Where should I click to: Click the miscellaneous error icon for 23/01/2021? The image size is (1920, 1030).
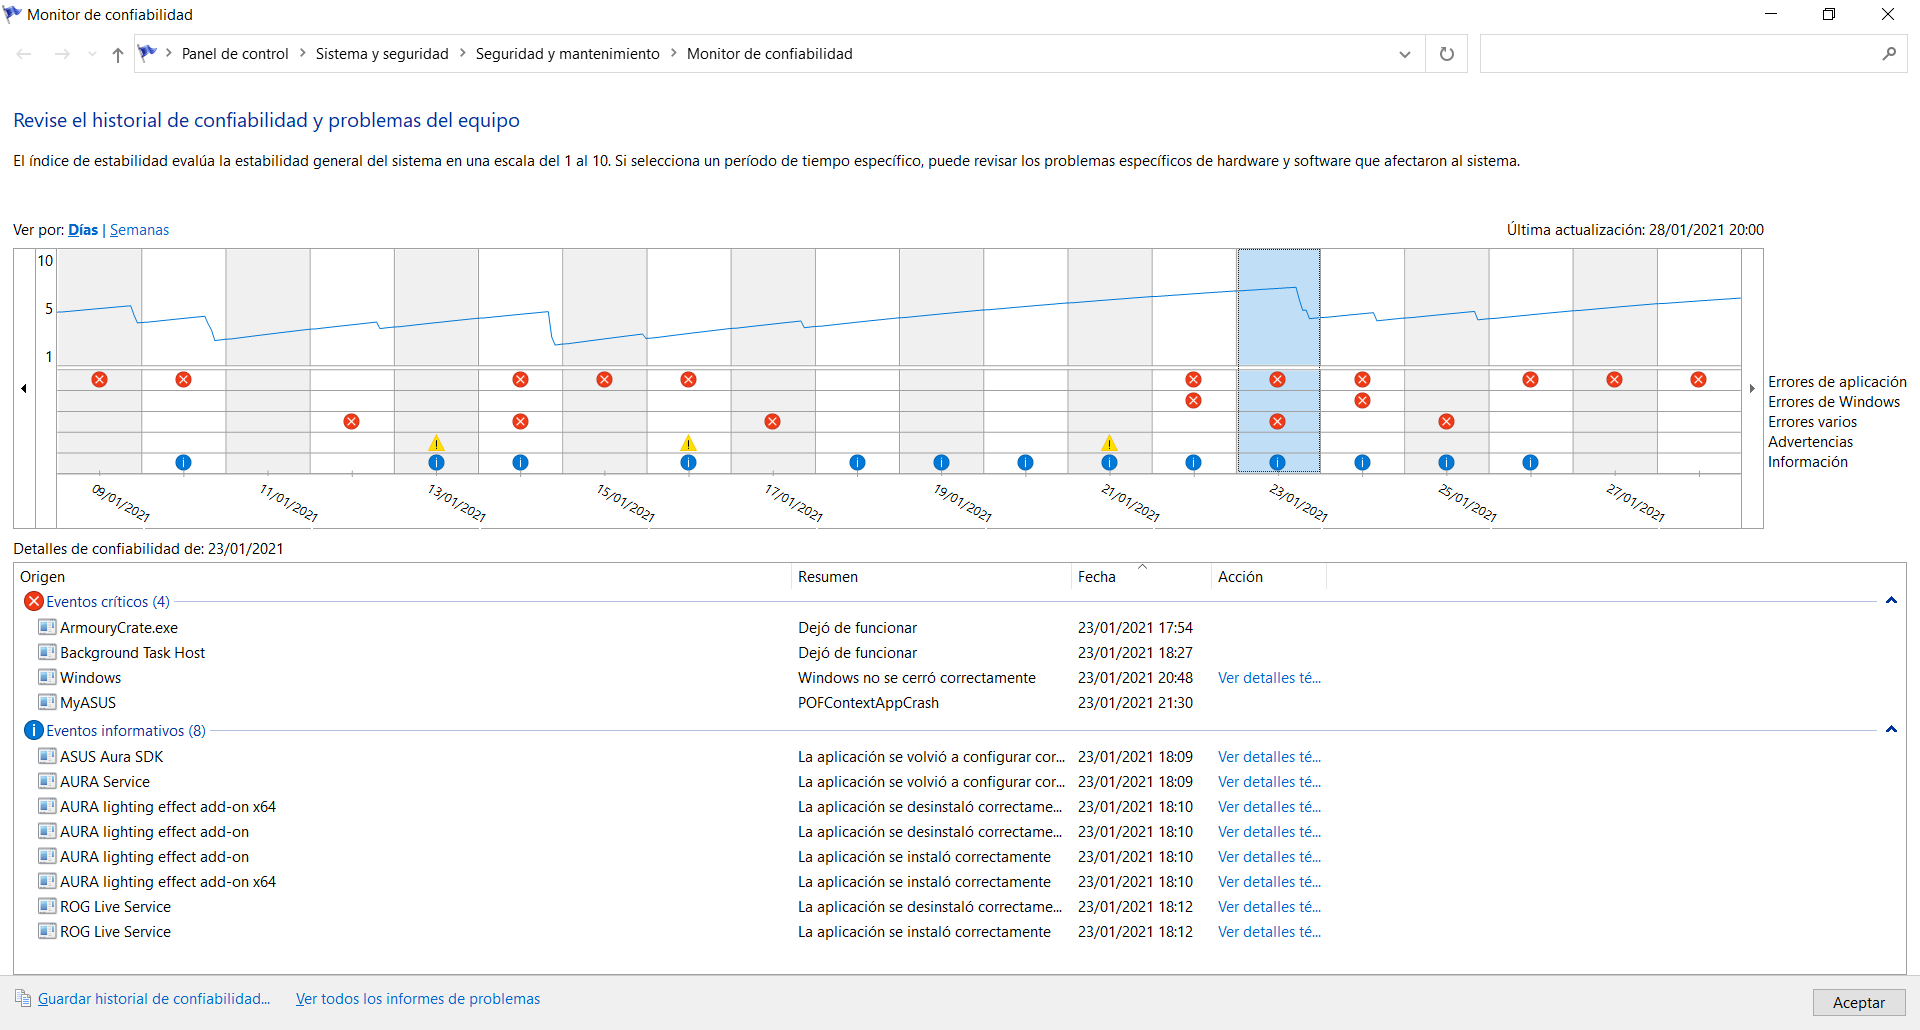(1278, 422)
